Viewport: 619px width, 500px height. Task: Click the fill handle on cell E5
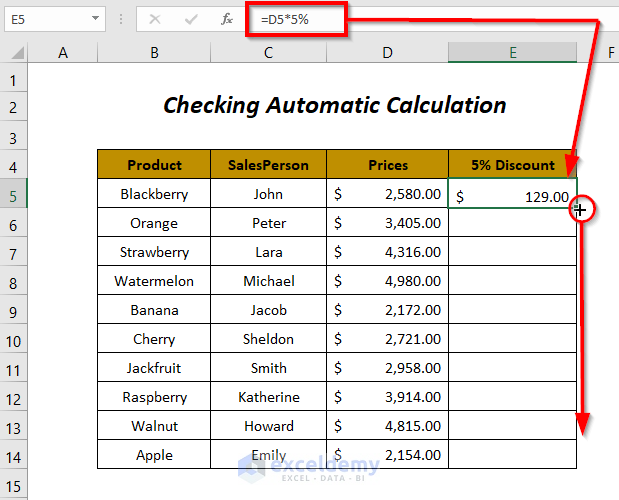pyautogui.click(x=577, y=208)
